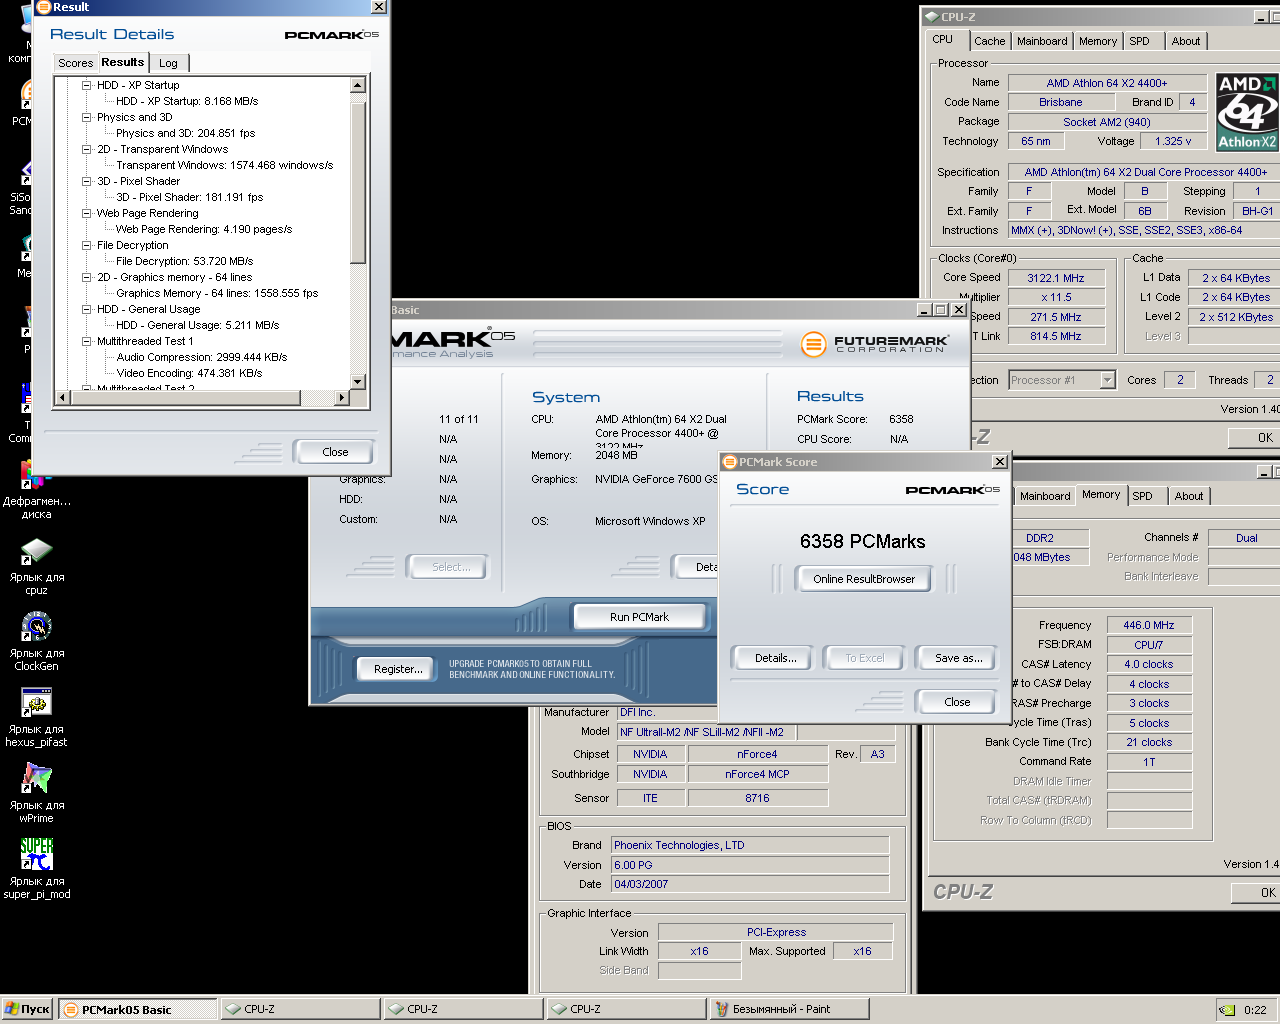Screen dimensions: 1280x1024
Task: Collapse the HDD - General Usage node
Action: (87, 309)
